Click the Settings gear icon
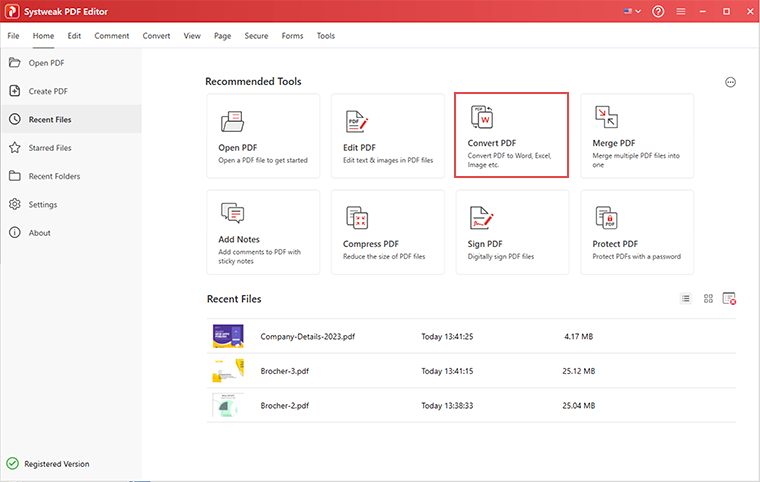Screen dimensions: 760x482 point(15,204)
